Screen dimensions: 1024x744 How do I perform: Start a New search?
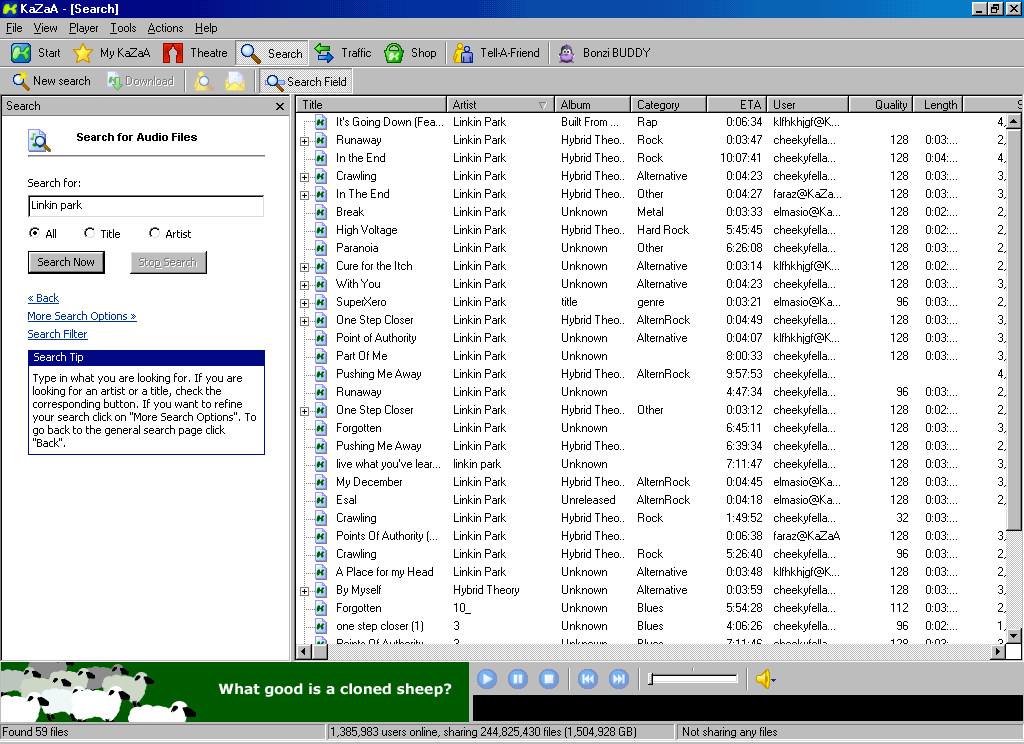pyautogui.click(x=52, y=81)
